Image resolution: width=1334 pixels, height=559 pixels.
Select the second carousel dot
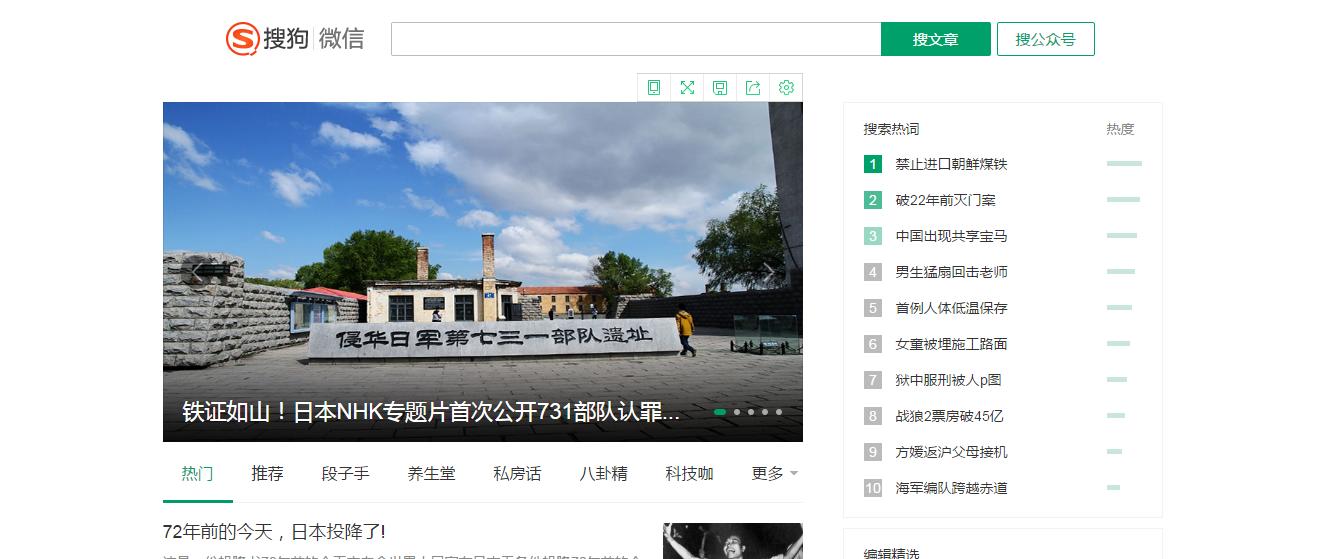tap(737, 412)
